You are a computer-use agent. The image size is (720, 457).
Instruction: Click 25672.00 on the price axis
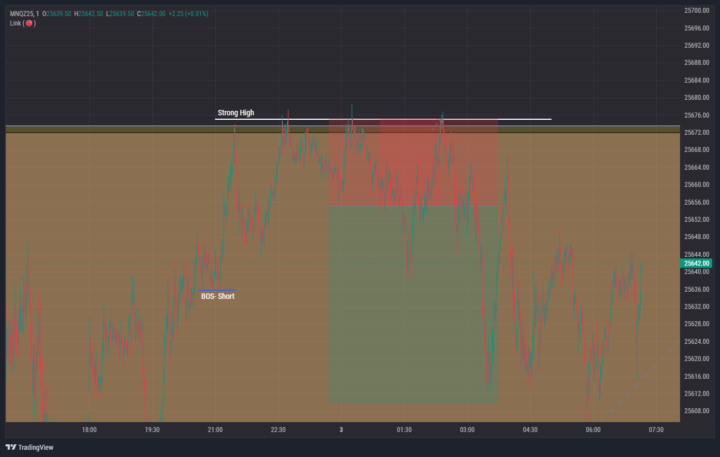697,132
